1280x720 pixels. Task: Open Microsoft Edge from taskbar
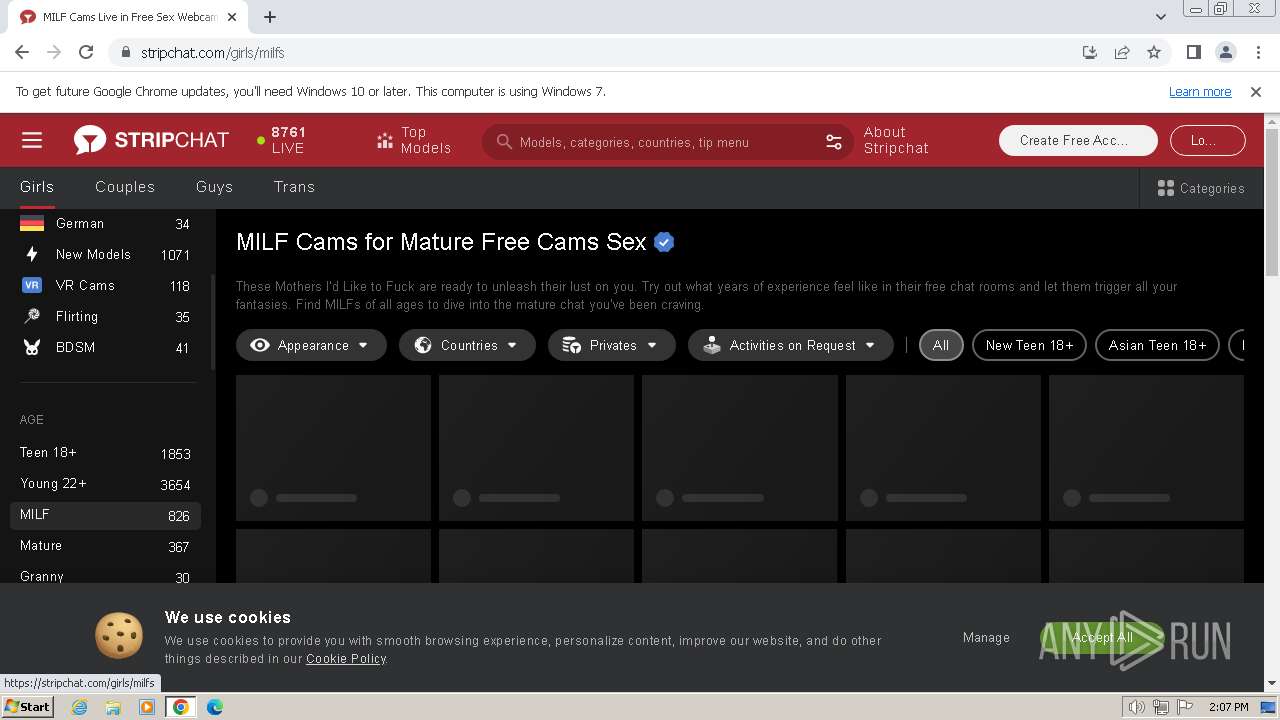click(215, 707)
